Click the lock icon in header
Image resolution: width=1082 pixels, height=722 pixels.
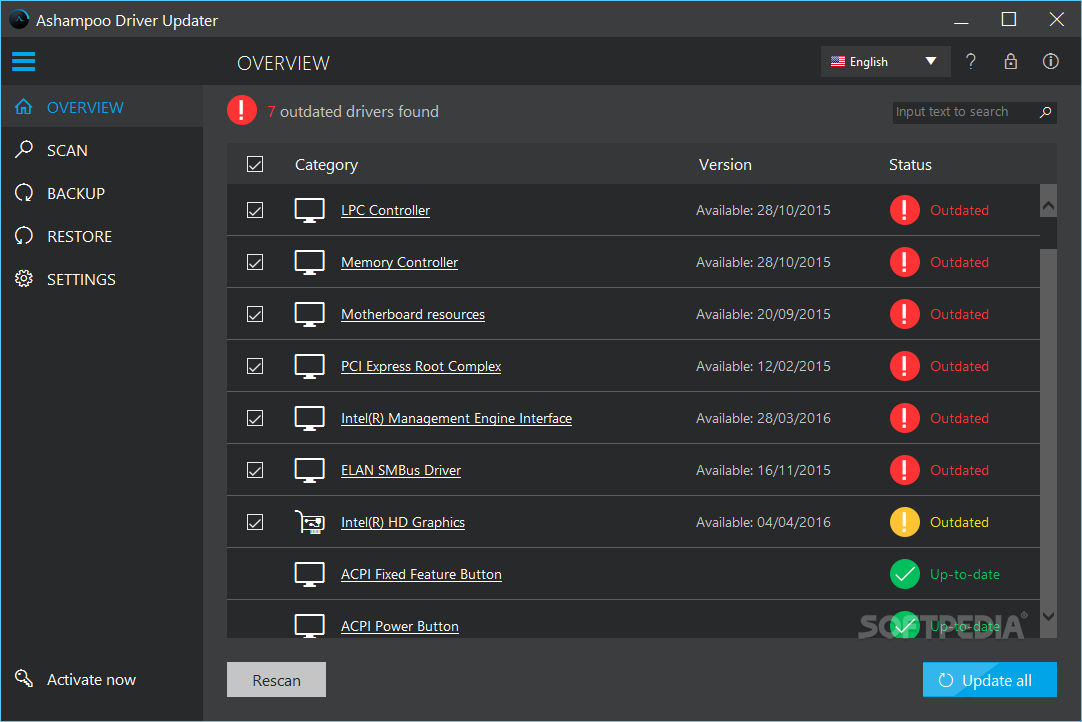pos(1010,61)
